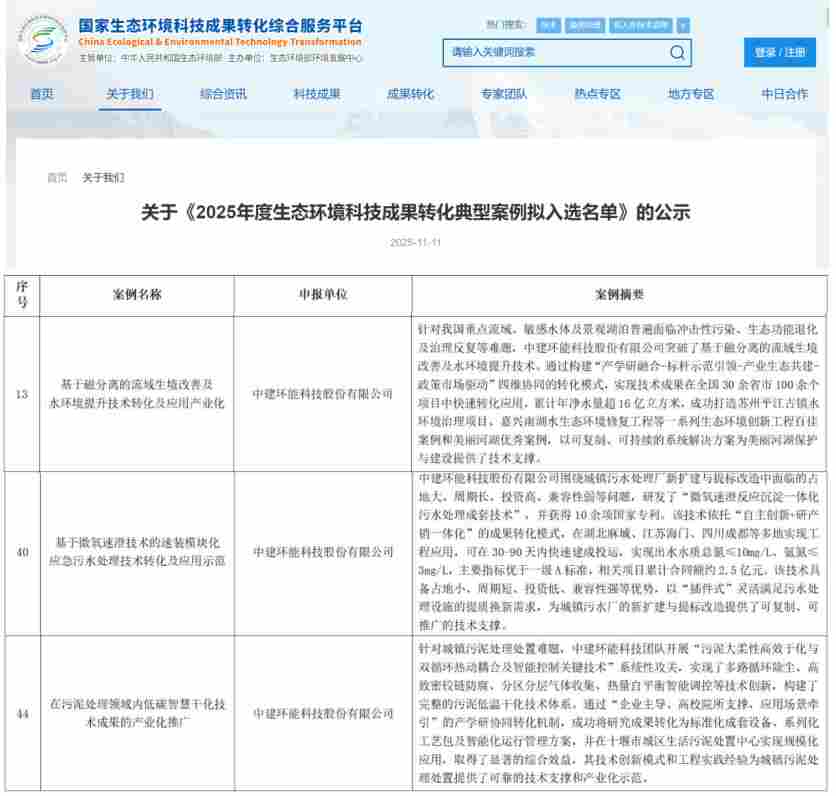Click the article title about 2025年度典型案例拟入选名单
Image resolution: width=836 pixels, height=796 pixels.
(x=415, y=212)
